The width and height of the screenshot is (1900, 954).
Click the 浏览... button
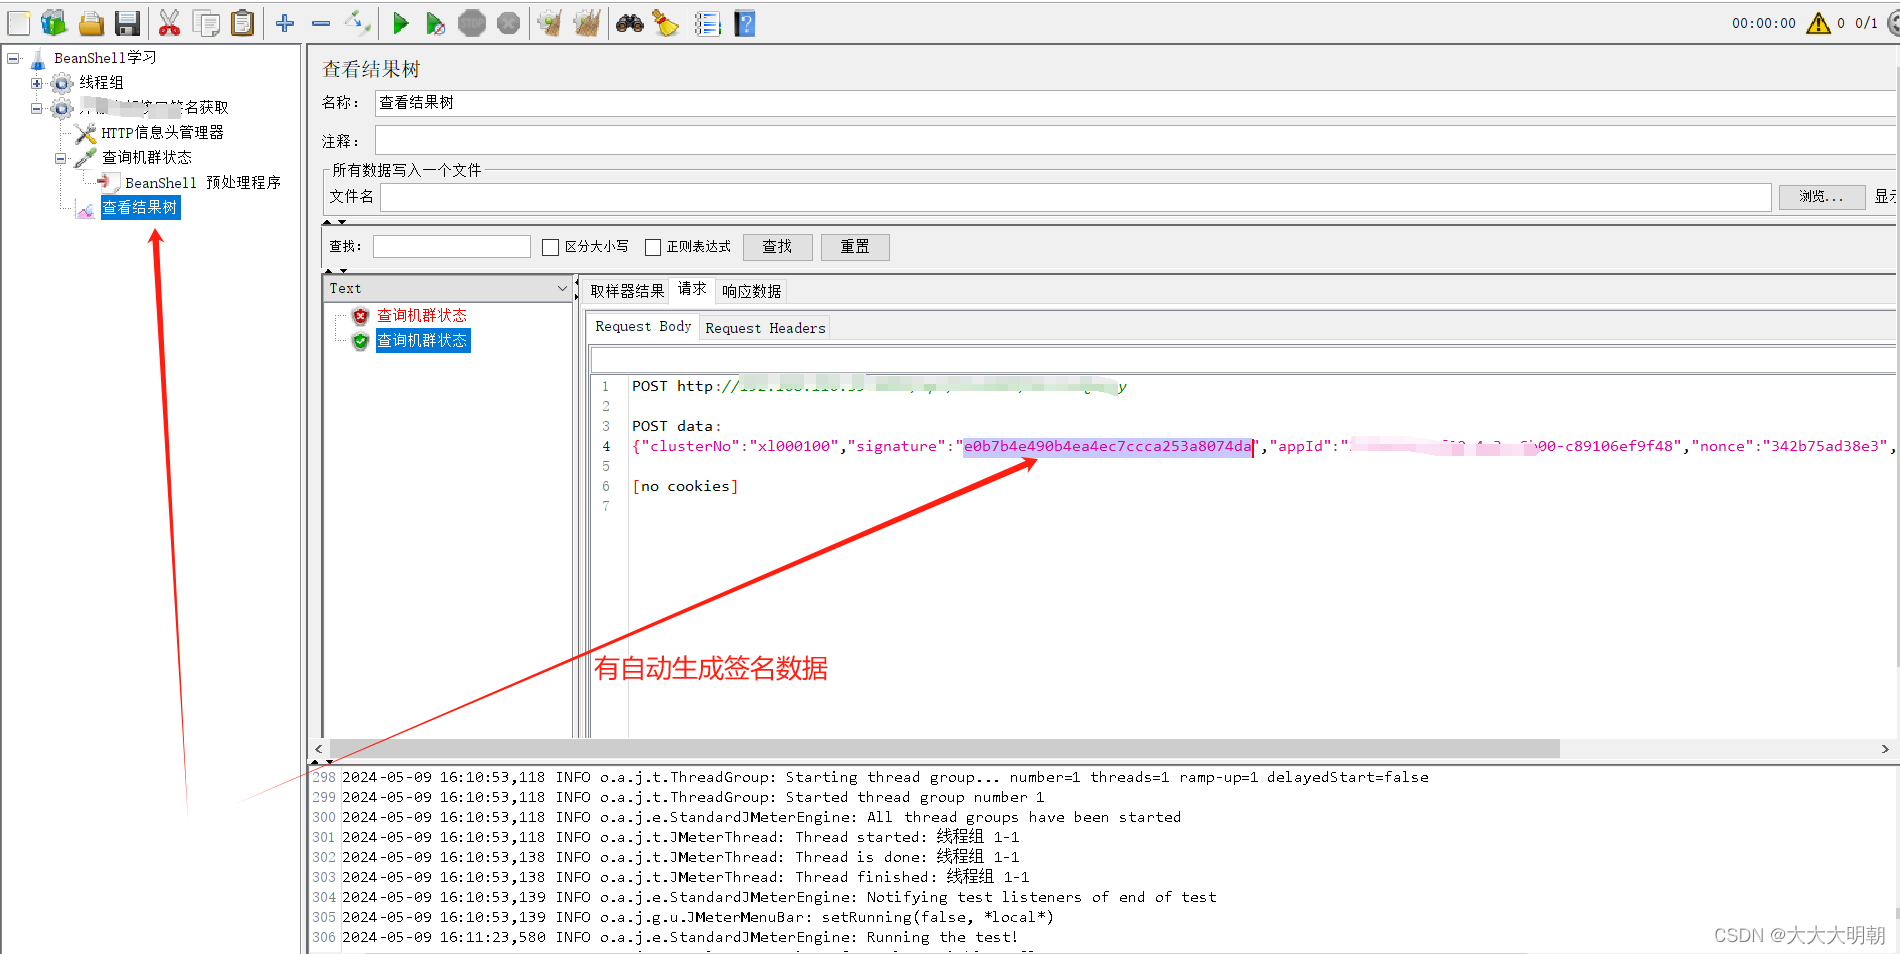click(1821, 197)
